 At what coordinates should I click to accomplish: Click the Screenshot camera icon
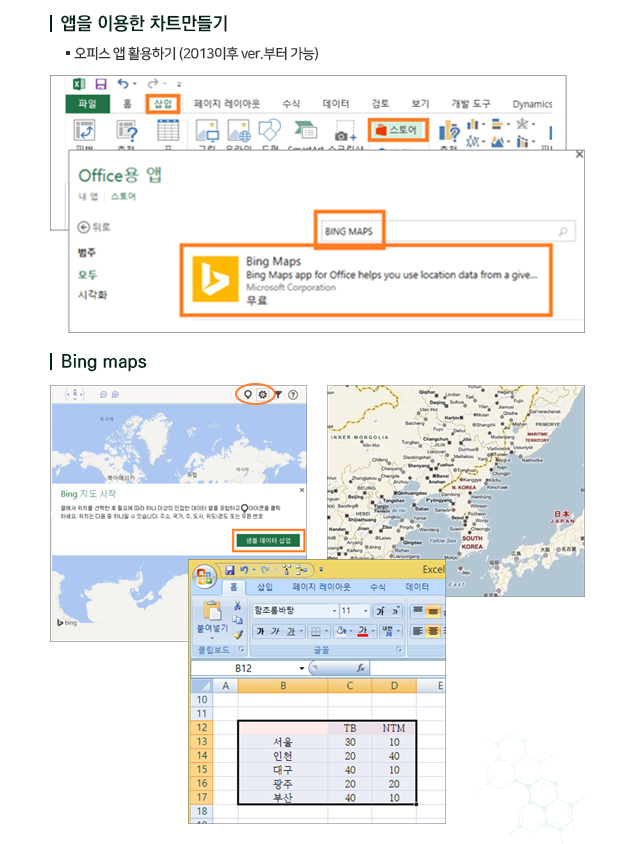345,132
